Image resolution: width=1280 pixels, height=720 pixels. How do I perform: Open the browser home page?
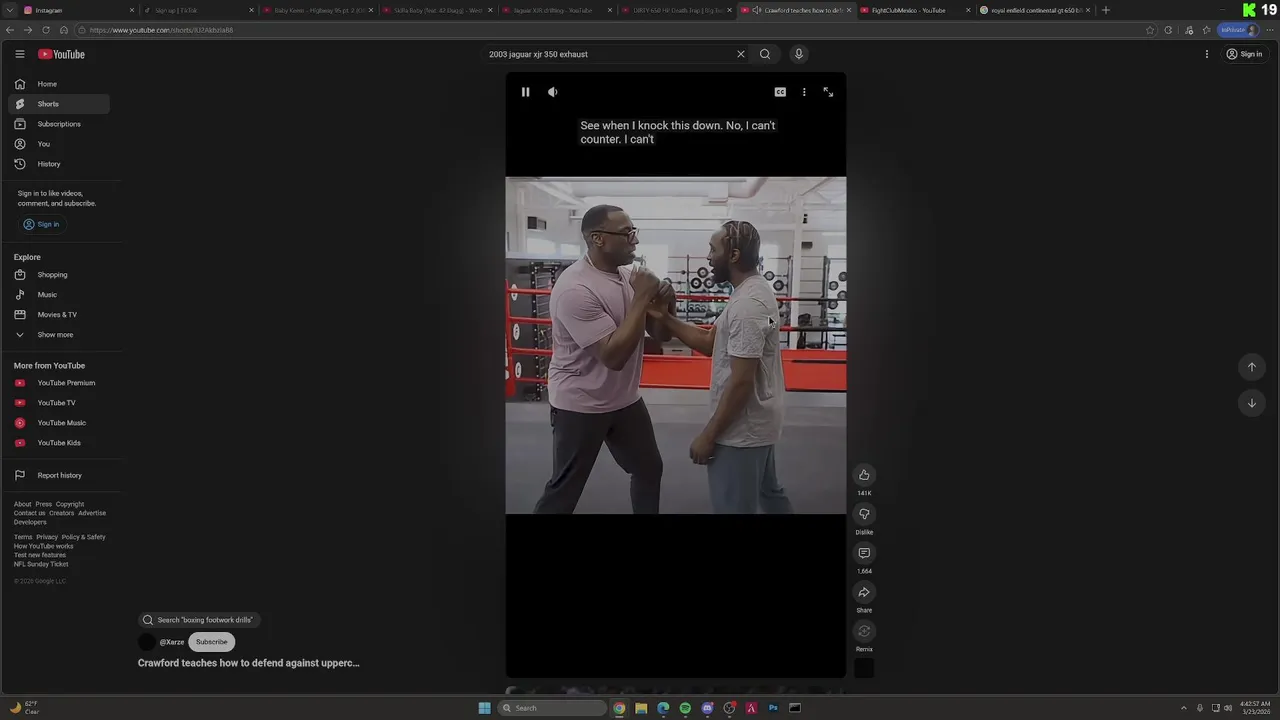(x=64, y=30)
